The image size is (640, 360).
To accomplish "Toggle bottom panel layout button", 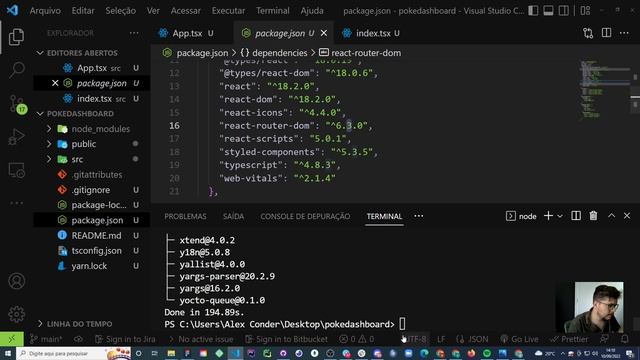I will point(548,11).
